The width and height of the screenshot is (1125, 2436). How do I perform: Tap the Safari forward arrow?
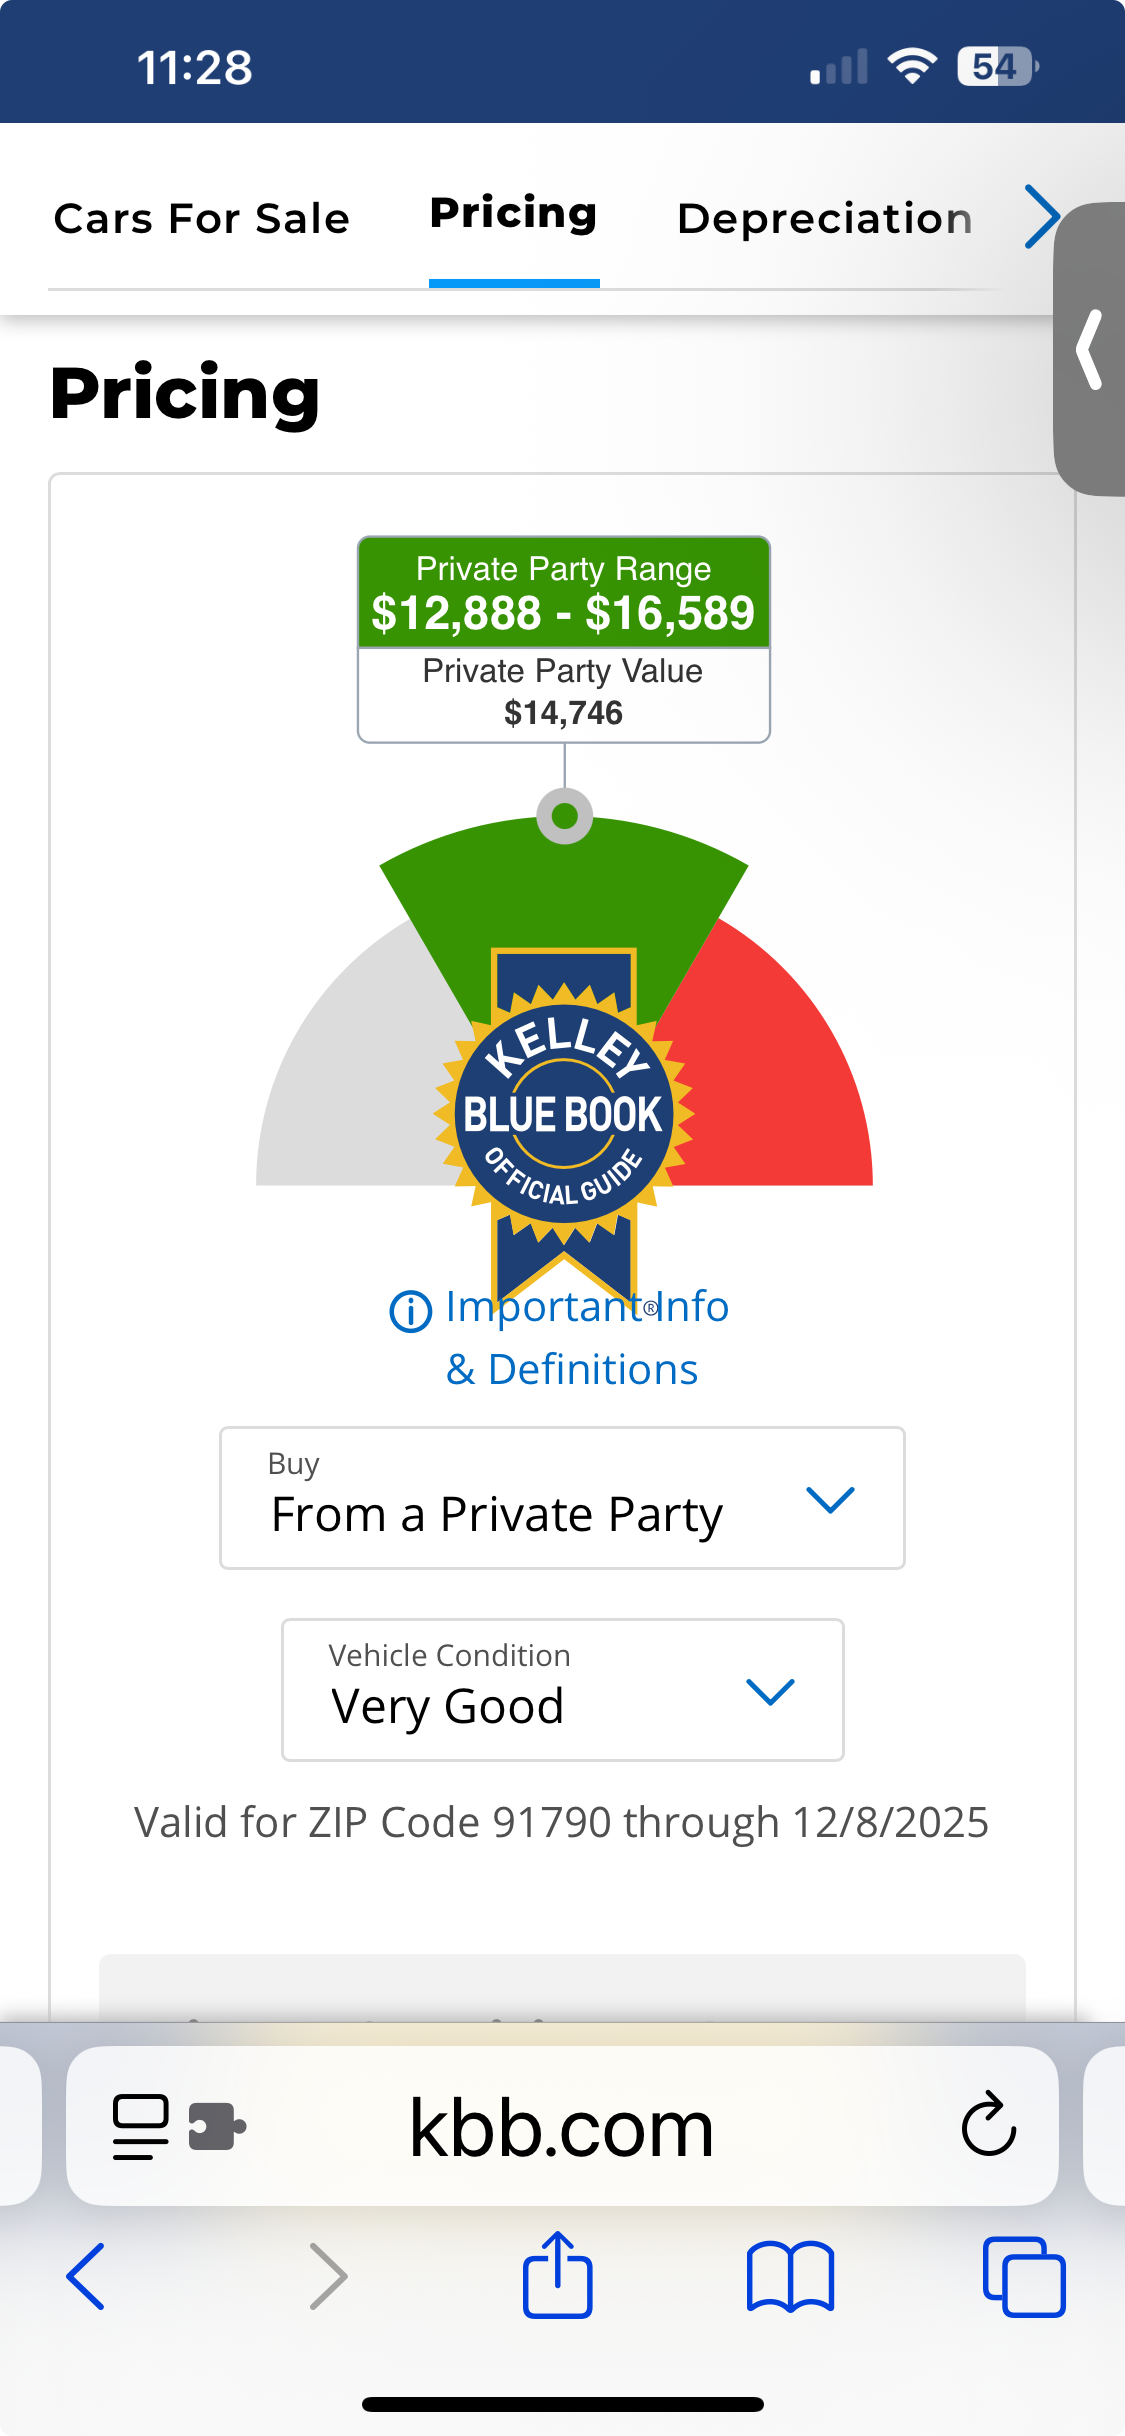pyautogui.click(x=328, y=2276)
